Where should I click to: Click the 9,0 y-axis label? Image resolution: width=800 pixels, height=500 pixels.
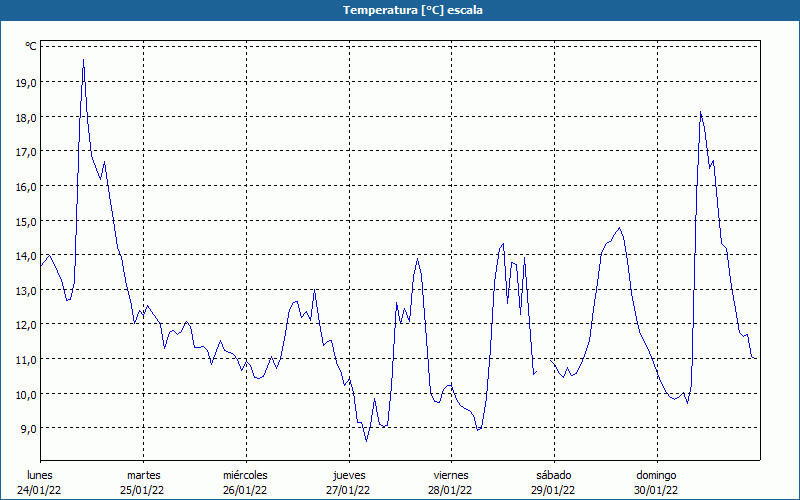28,429
